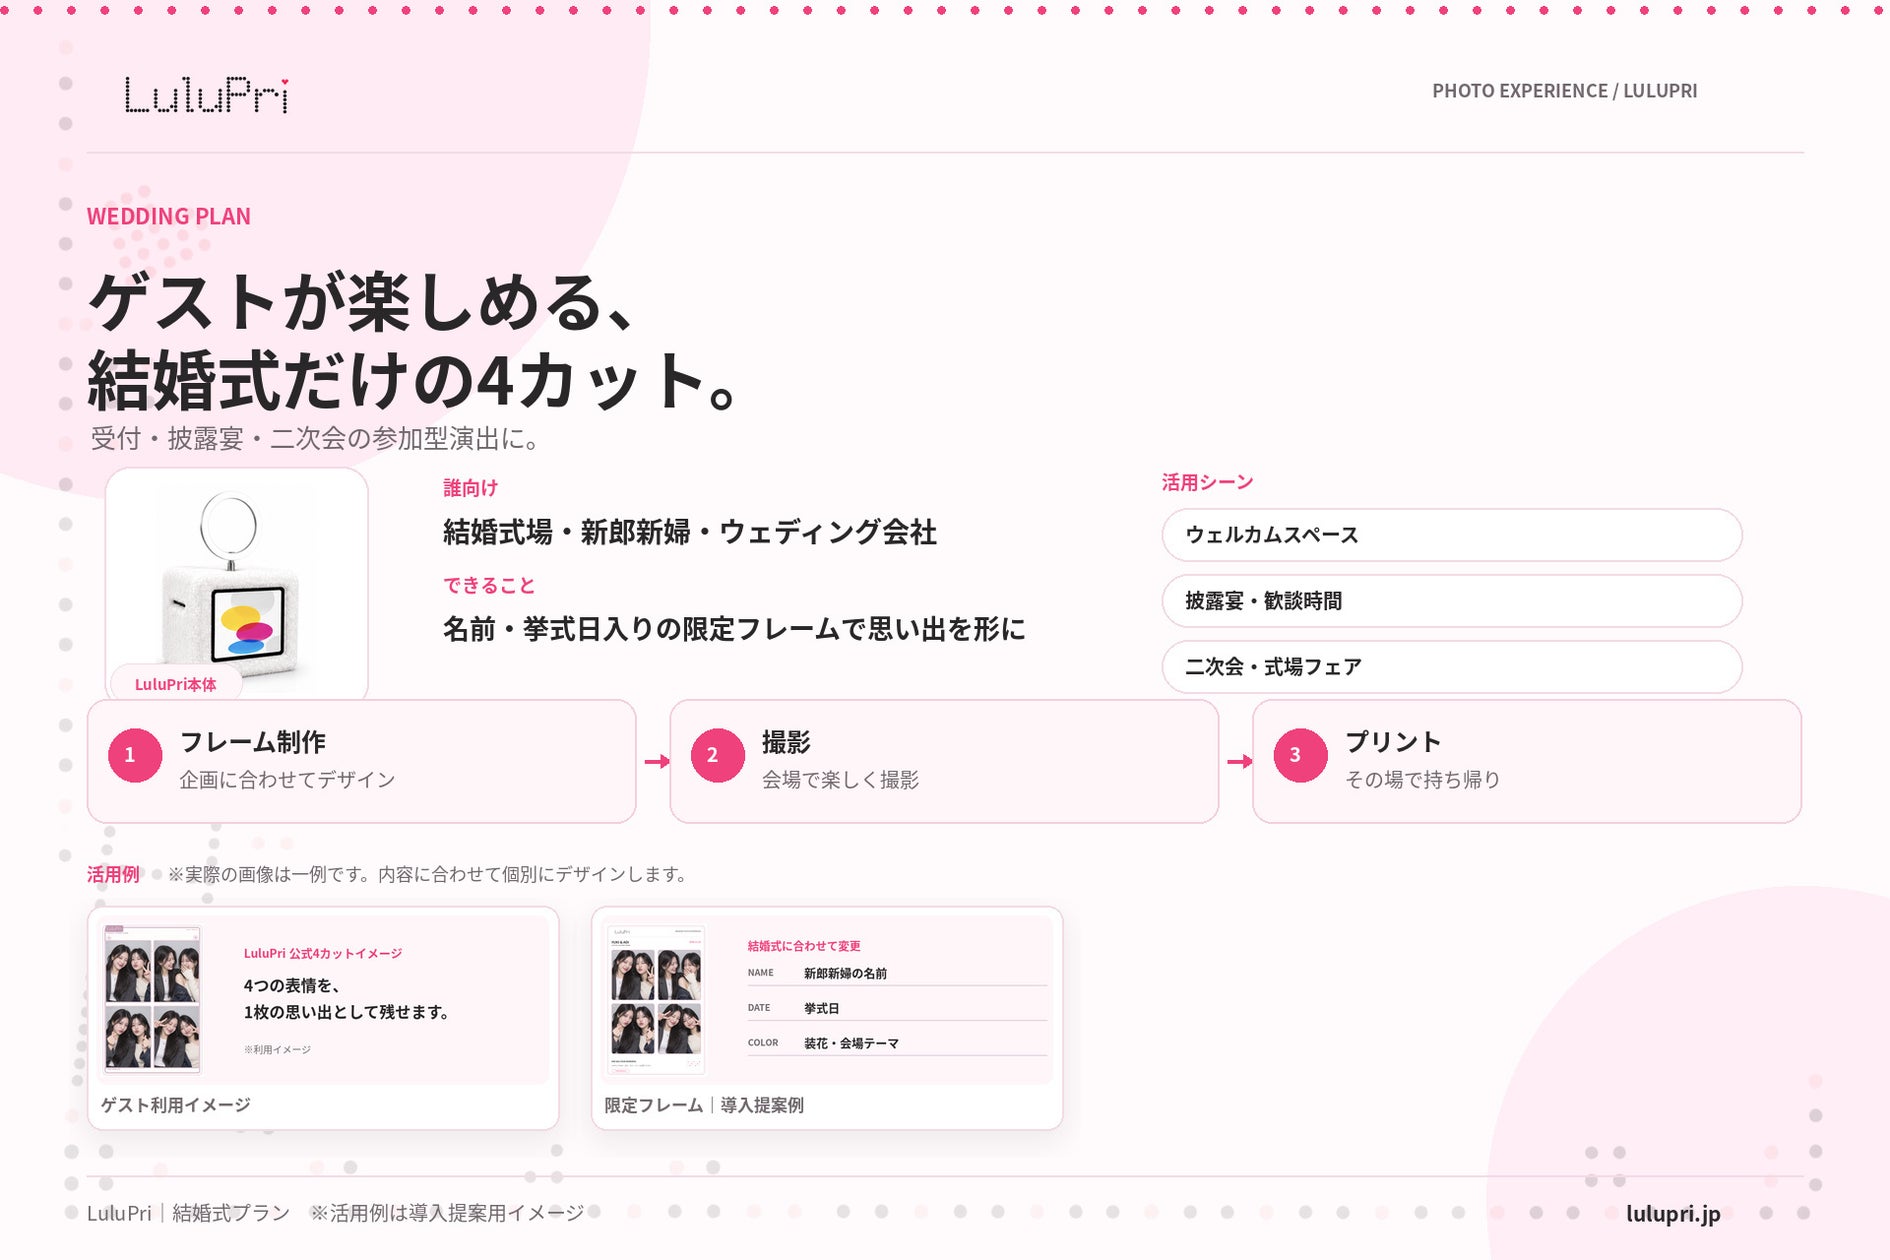Click the LuluPri 公式4カットイメージ caption
The height and width of the screenshot is (1260, 1890).
(323, 954)
